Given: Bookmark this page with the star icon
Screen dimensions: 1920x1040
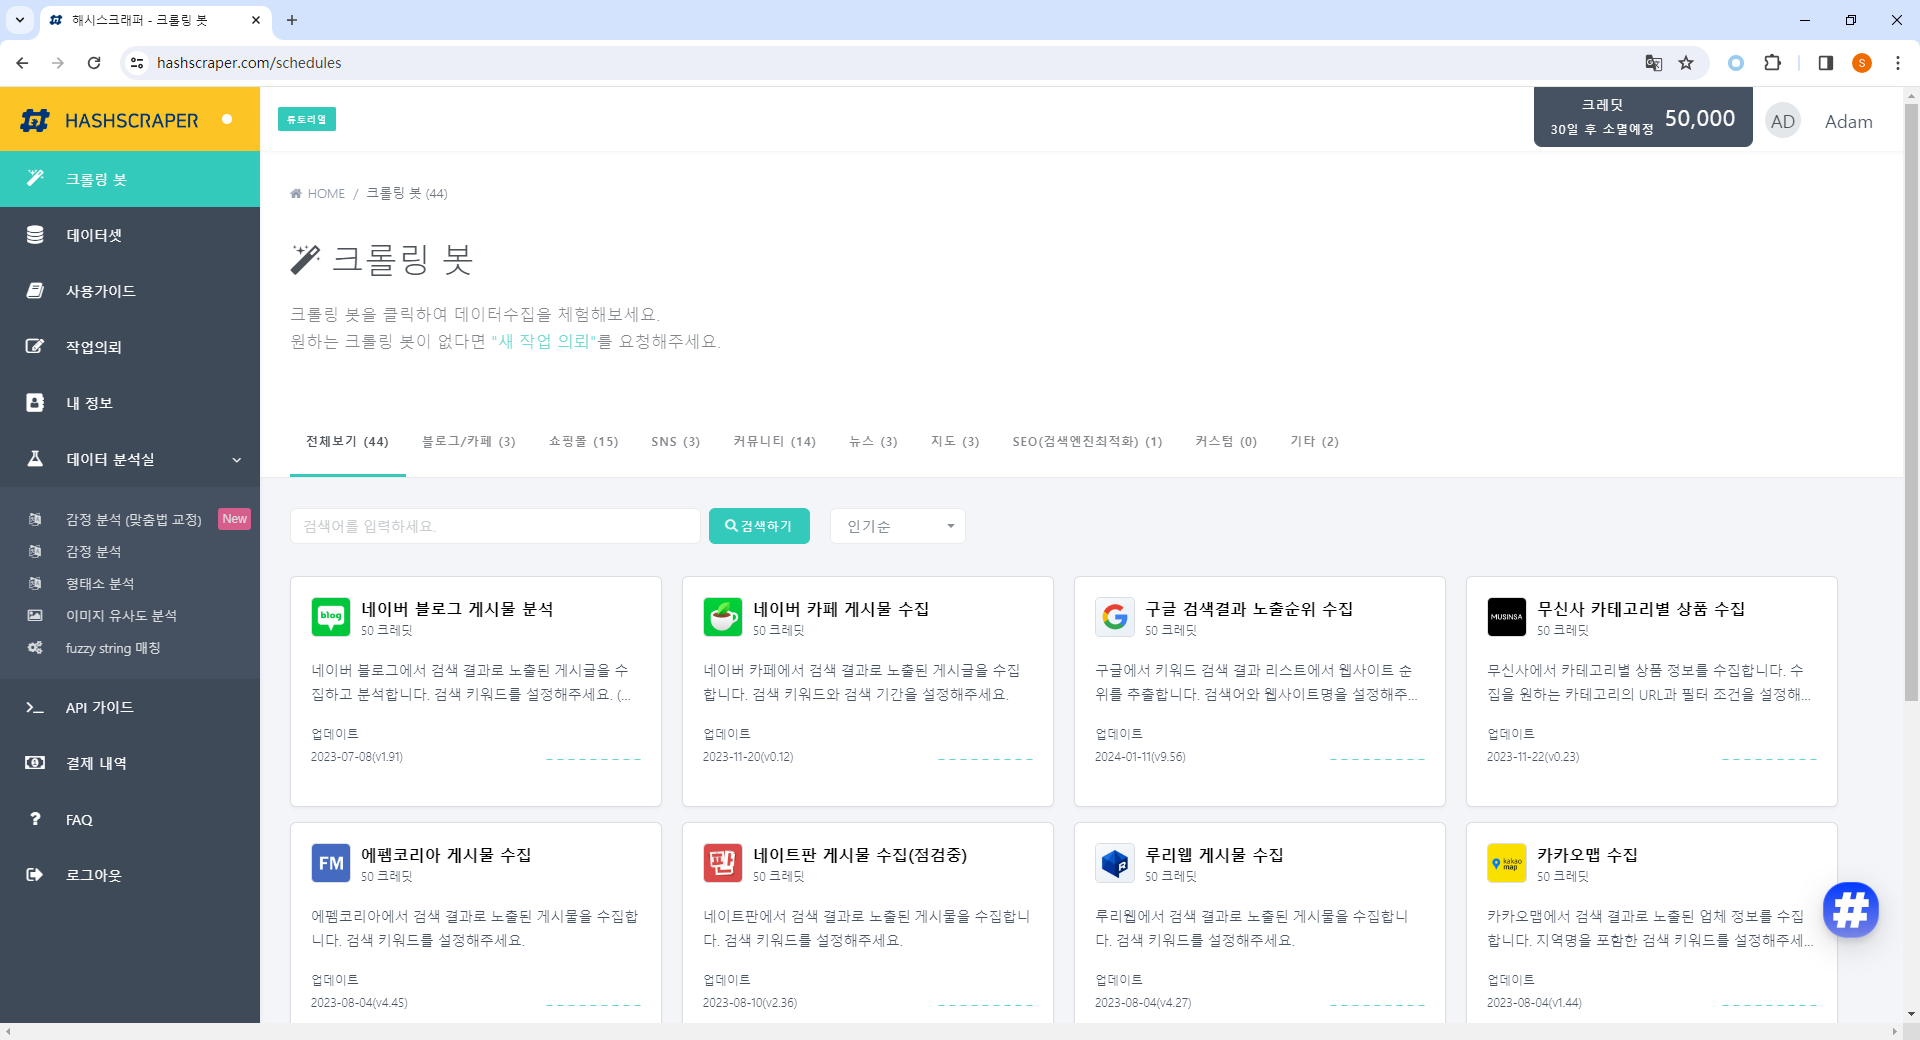Looking at the screenshot, I should click(1686, 63).
